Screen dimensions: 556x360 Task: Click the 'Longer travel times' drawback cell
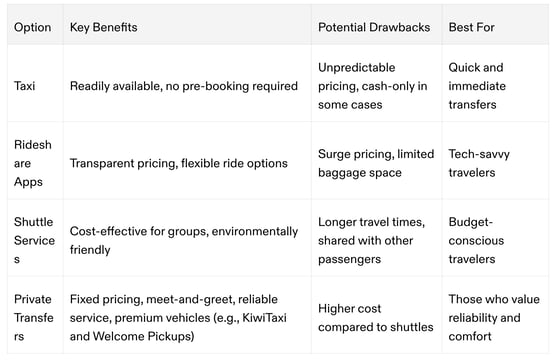[377, 240]
